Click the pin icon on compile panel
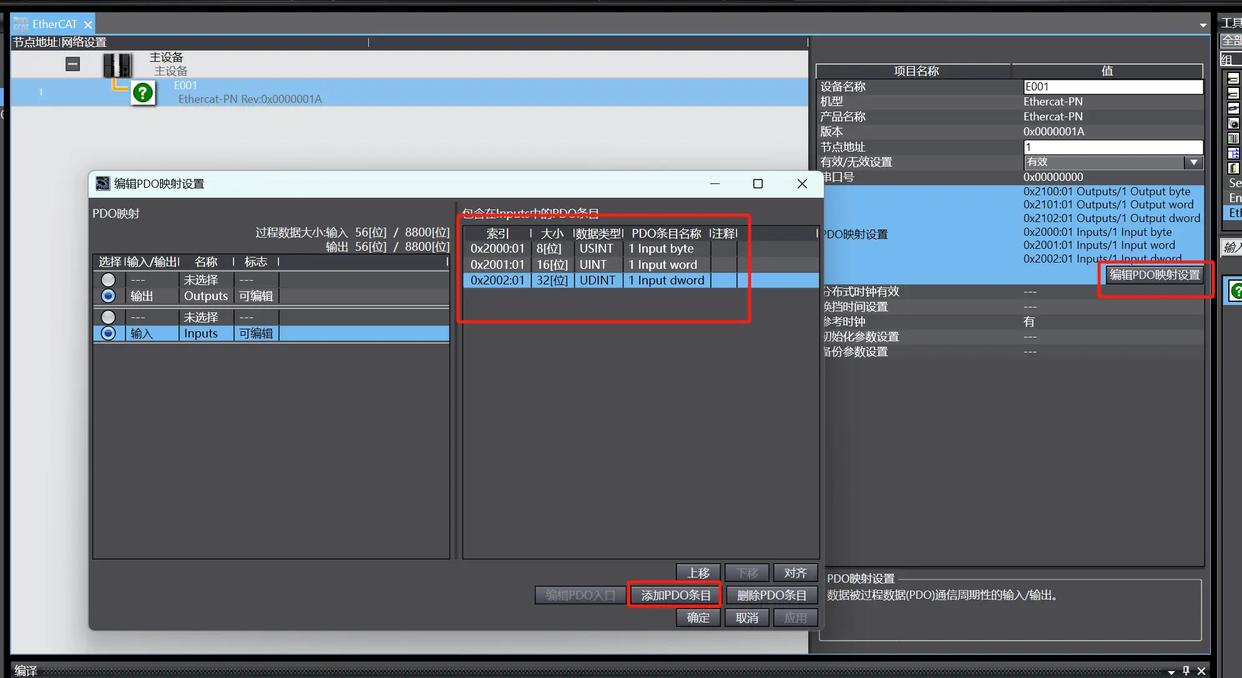This screenshot has height=678, width=1242. 1186,670
